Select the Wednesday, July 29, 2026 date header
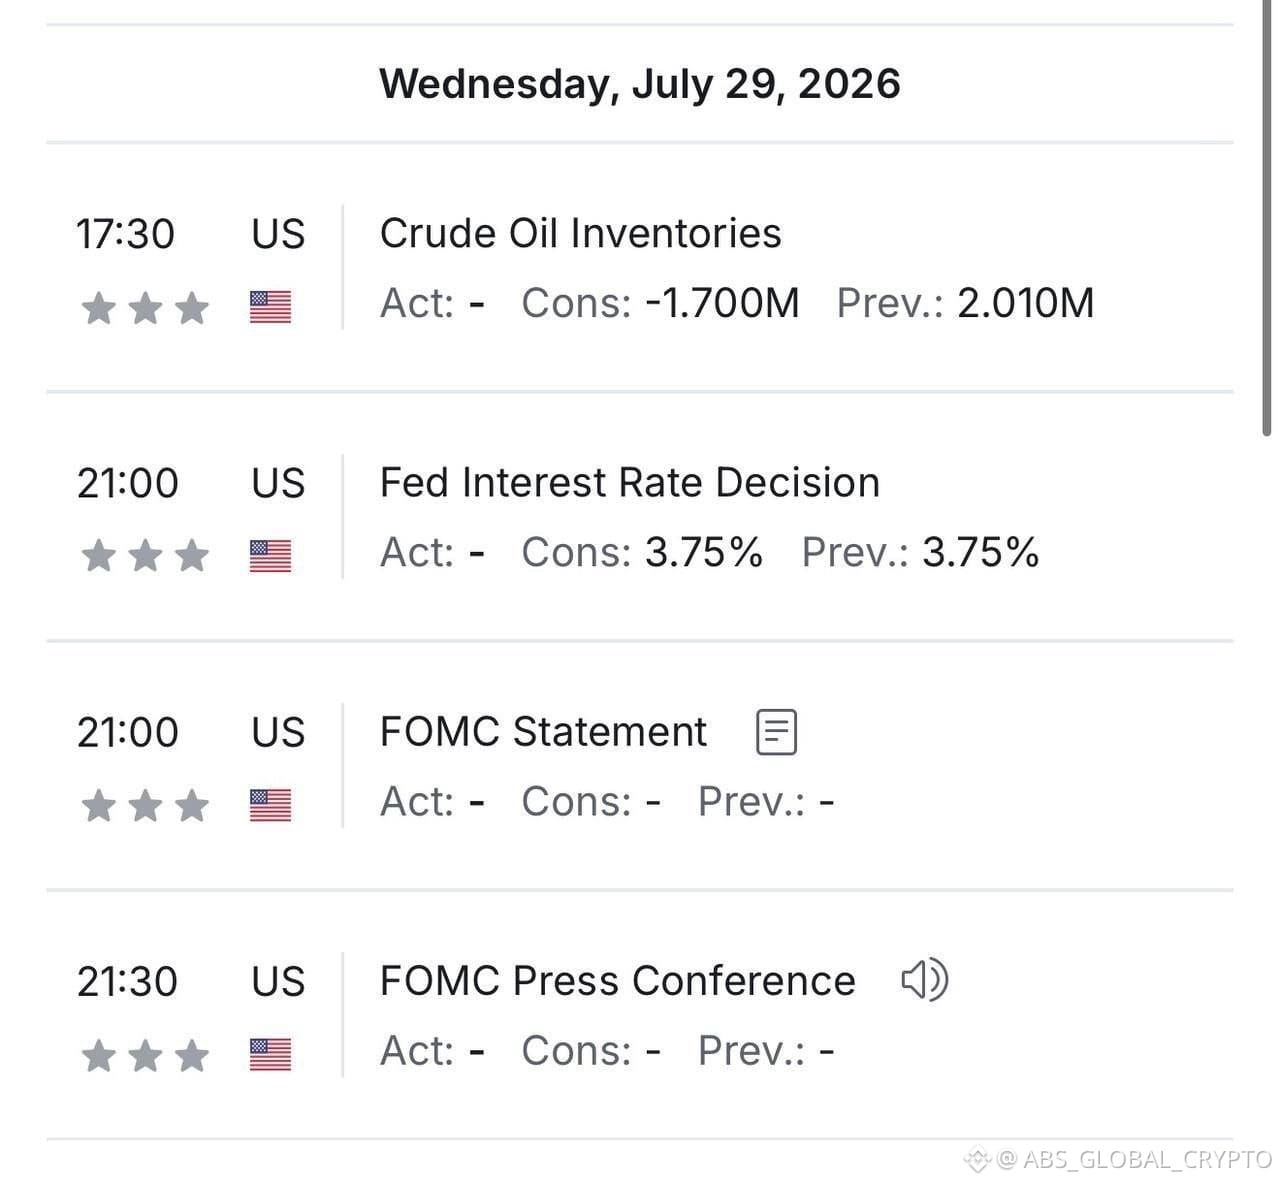Screen dimensions: 1280x1184 [640, 83]
